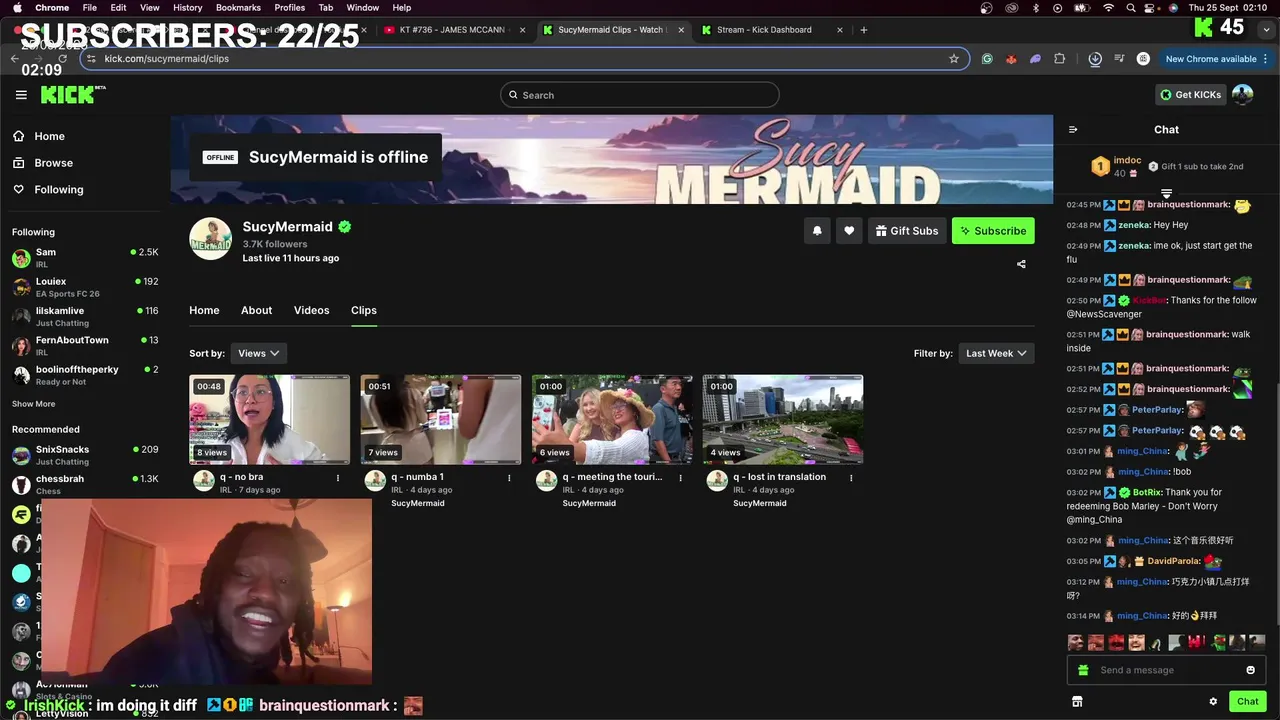Click the Kick search field

pos(640,95)
